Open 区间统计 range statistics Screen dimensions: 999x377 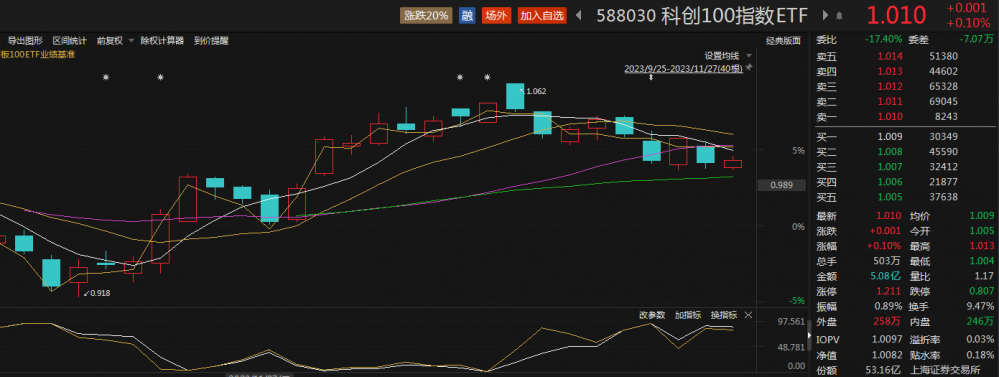(69, 41)
